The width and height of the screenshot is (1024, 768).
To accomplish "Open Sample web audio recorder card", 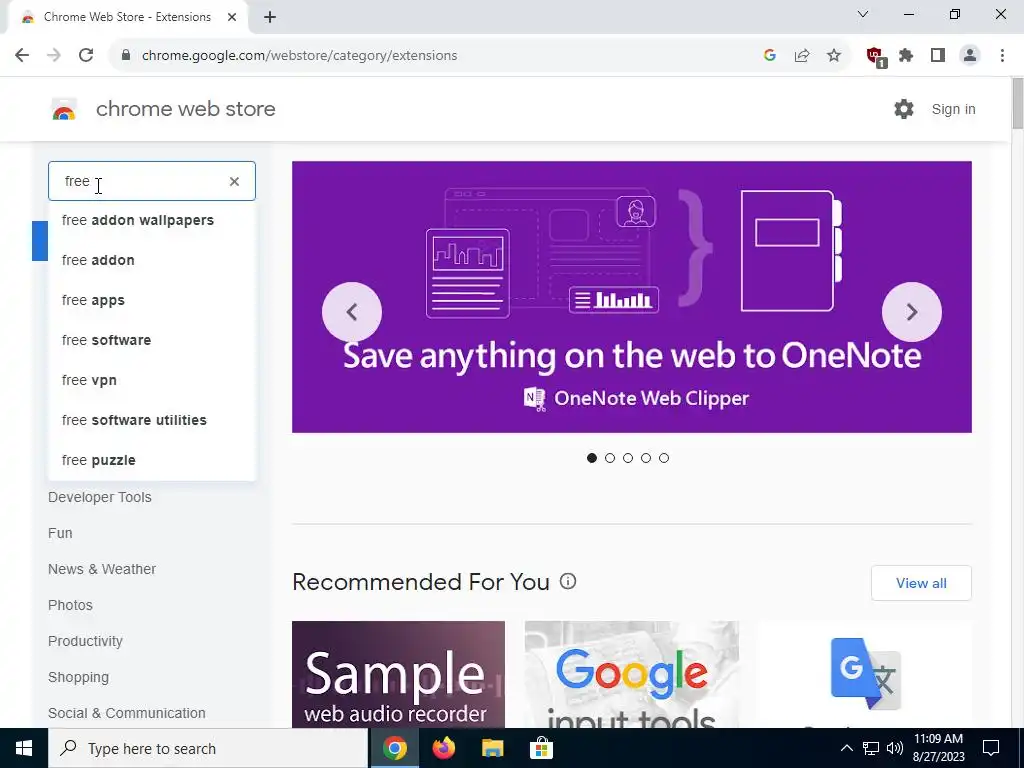I will click(398, 675).
